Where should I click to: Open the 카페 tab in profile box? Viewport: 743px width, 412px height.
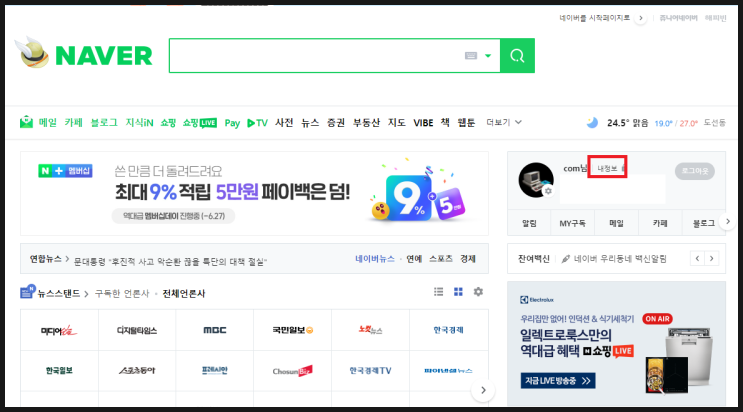(660, 223)
